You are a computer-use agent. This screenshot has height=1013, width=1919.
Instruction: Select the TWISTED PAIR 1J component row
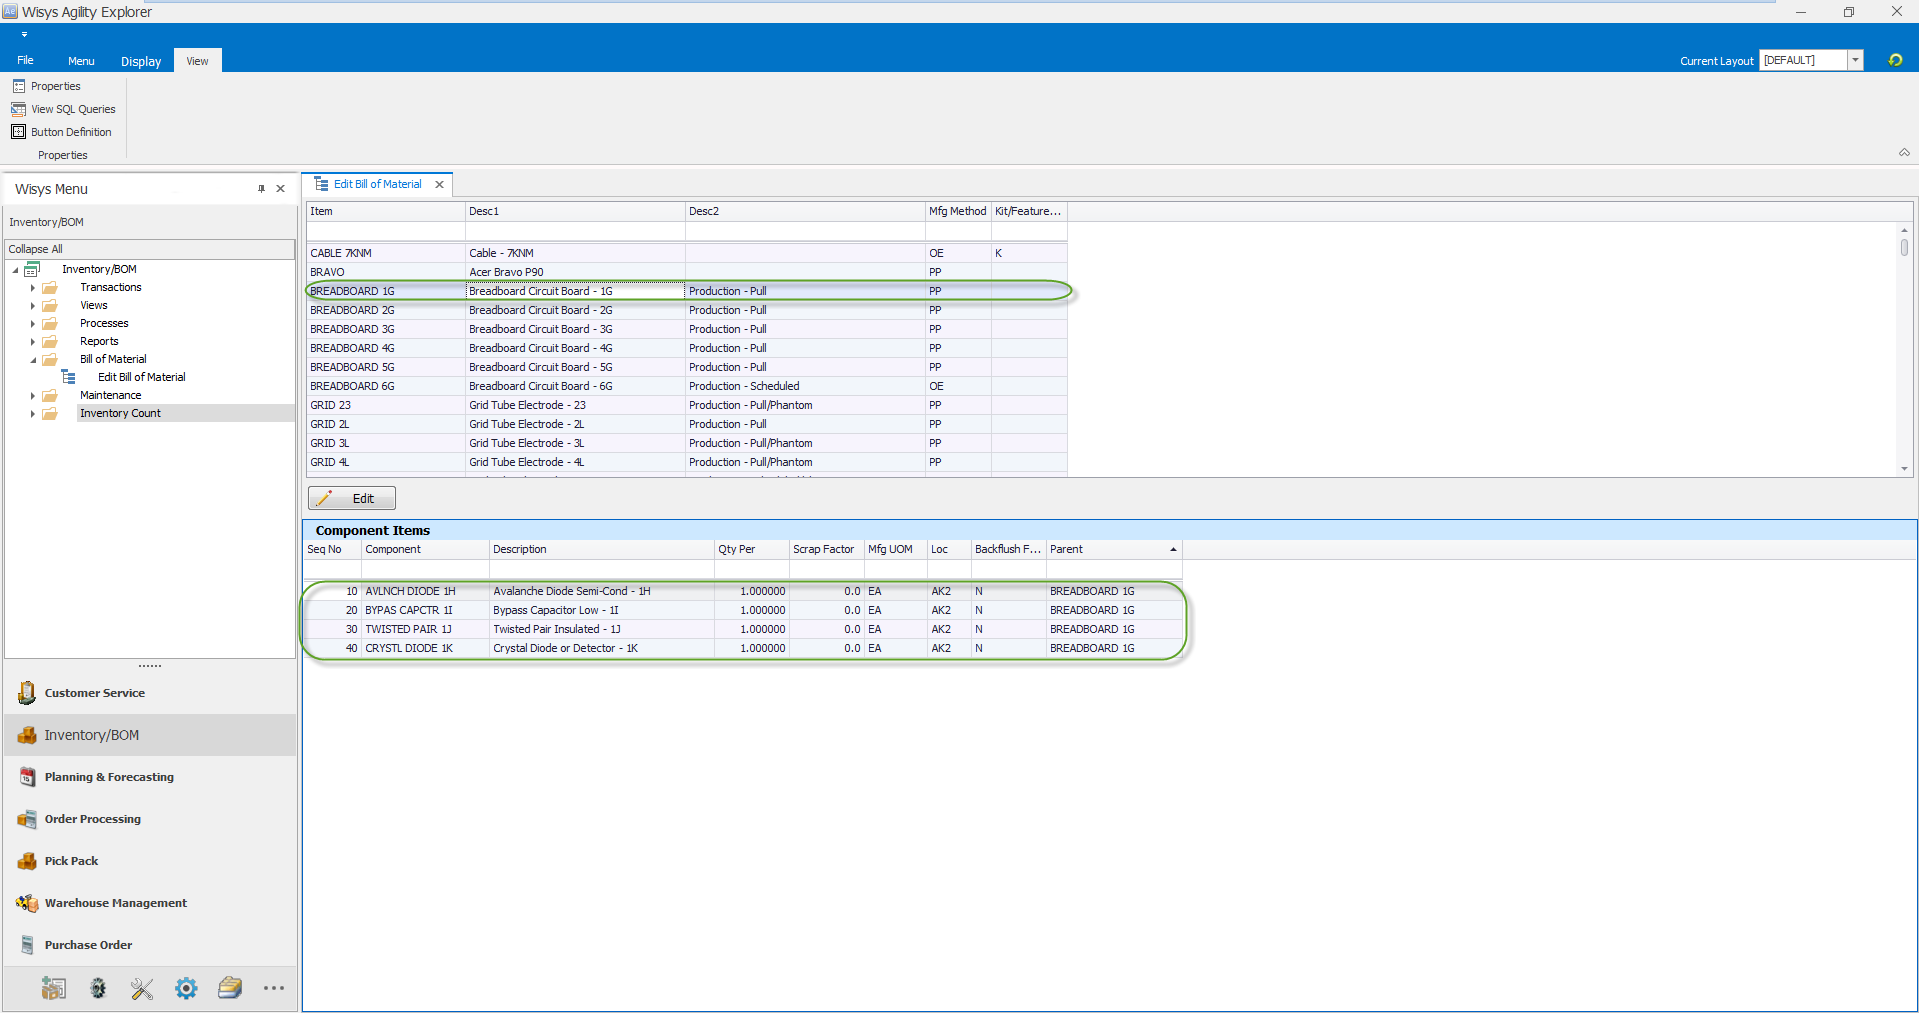tap(743, 629)
